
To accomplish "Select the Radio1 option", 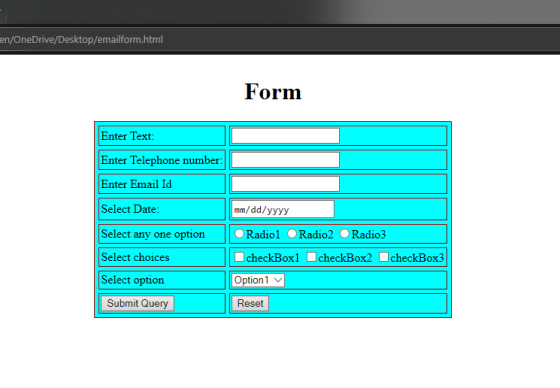I will (239, 234).
